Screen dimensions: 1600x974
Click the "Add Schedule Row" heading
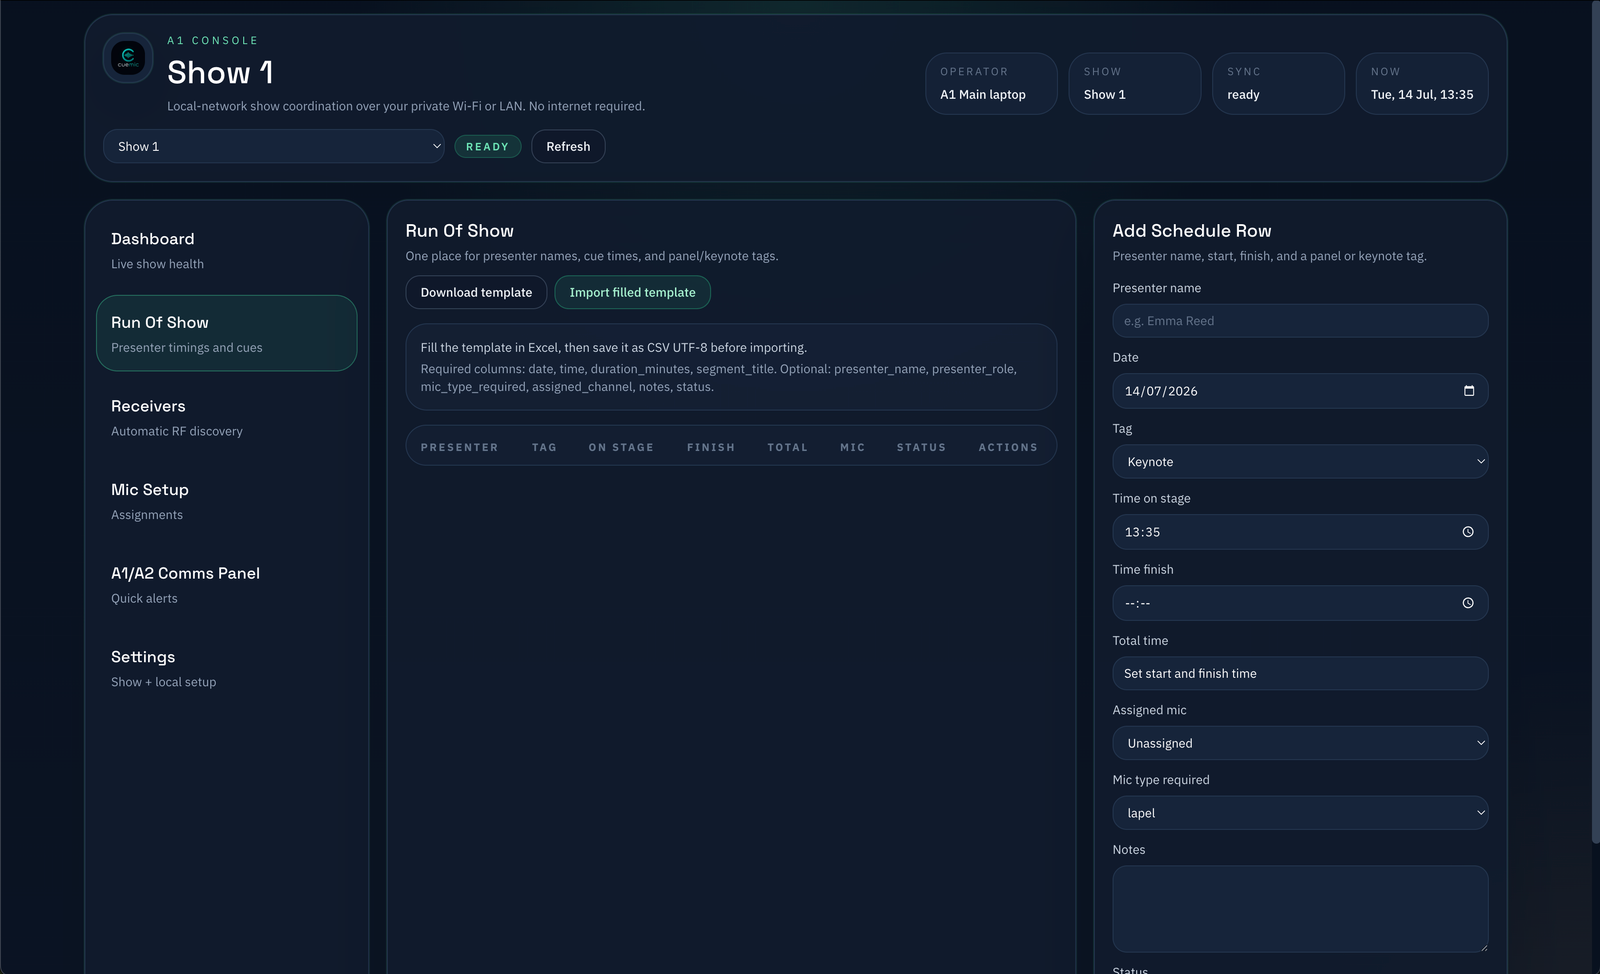point(1192,231)
